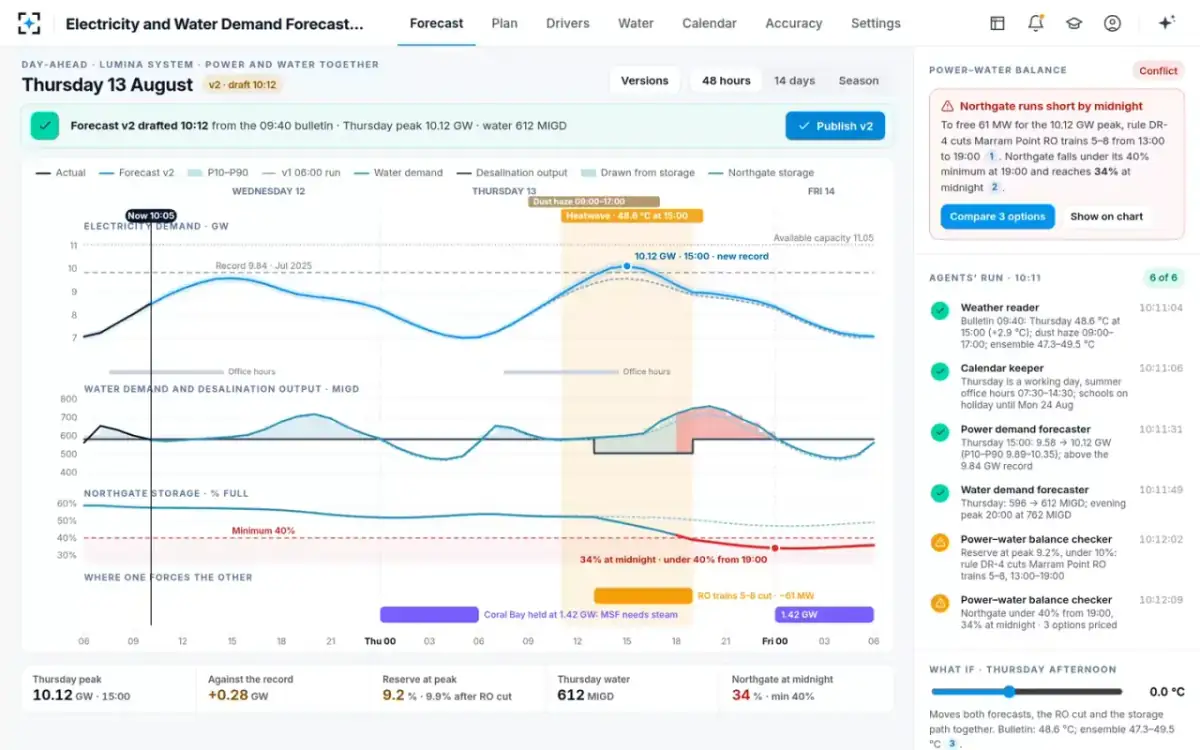
Task: Click footnote reference 3 in What If text
Action: [x=953, y=743]
